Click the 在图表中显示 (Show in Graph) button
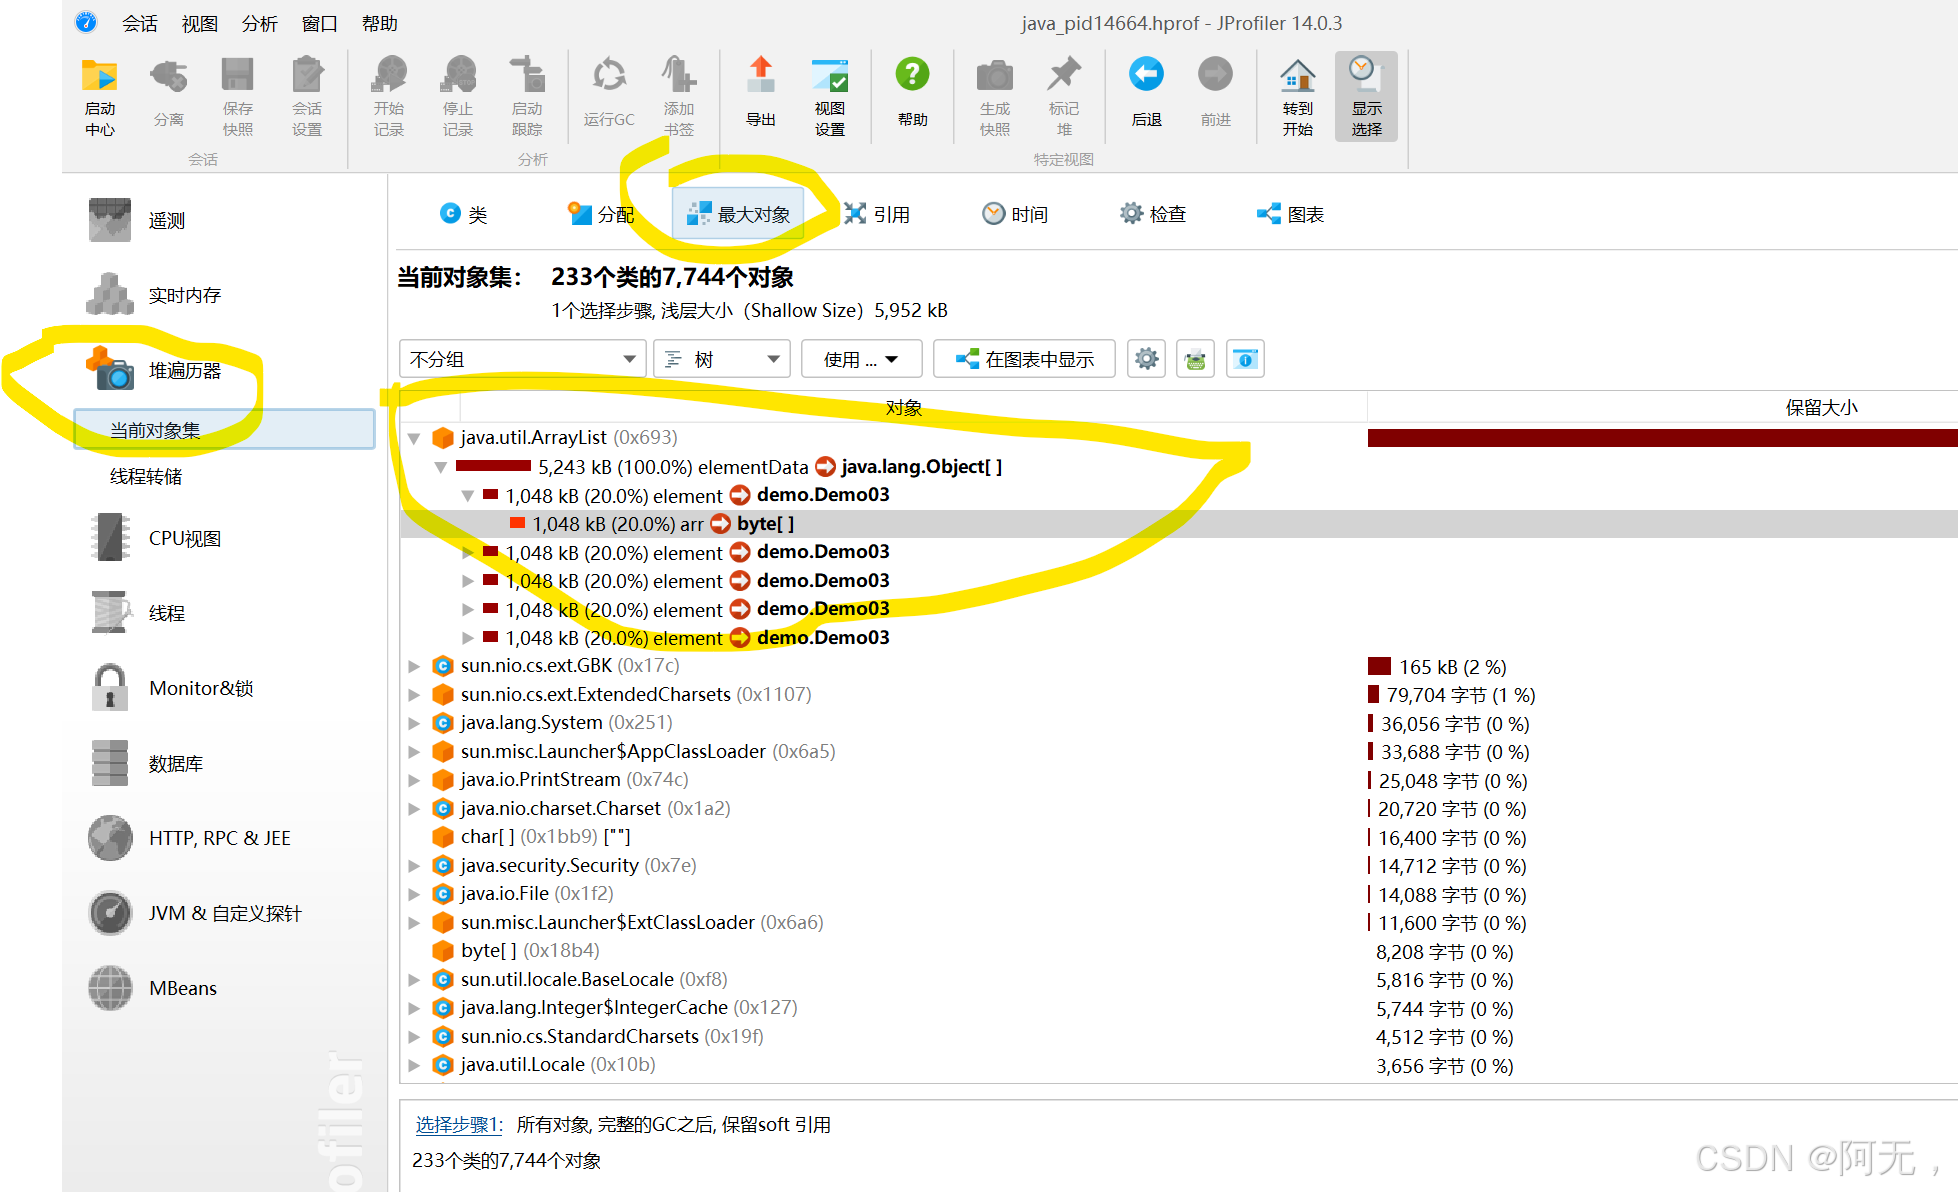Image resolution: width=1958 pixels, height=1192 pixels. coord(1024,359)
